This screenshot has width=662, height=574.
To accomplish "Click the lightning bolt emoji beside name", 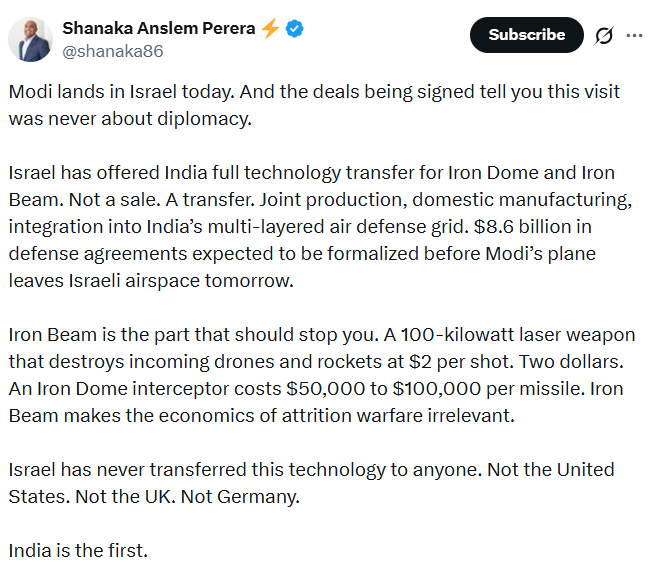I will pos(270,29).
